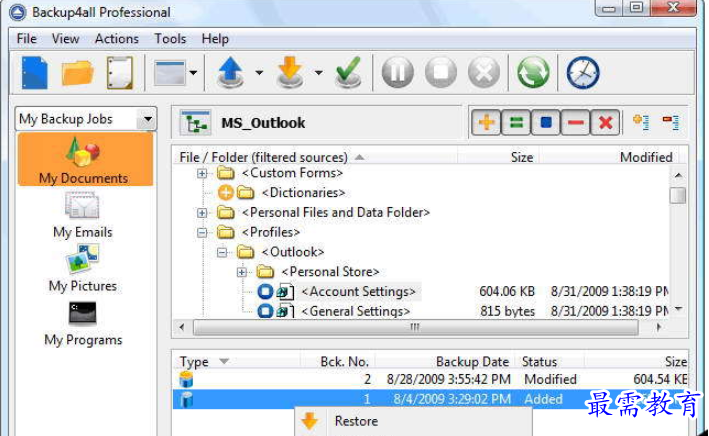This screenshot has height=436, width=709.
Task: Select the General Settings item
Action: 355,312
